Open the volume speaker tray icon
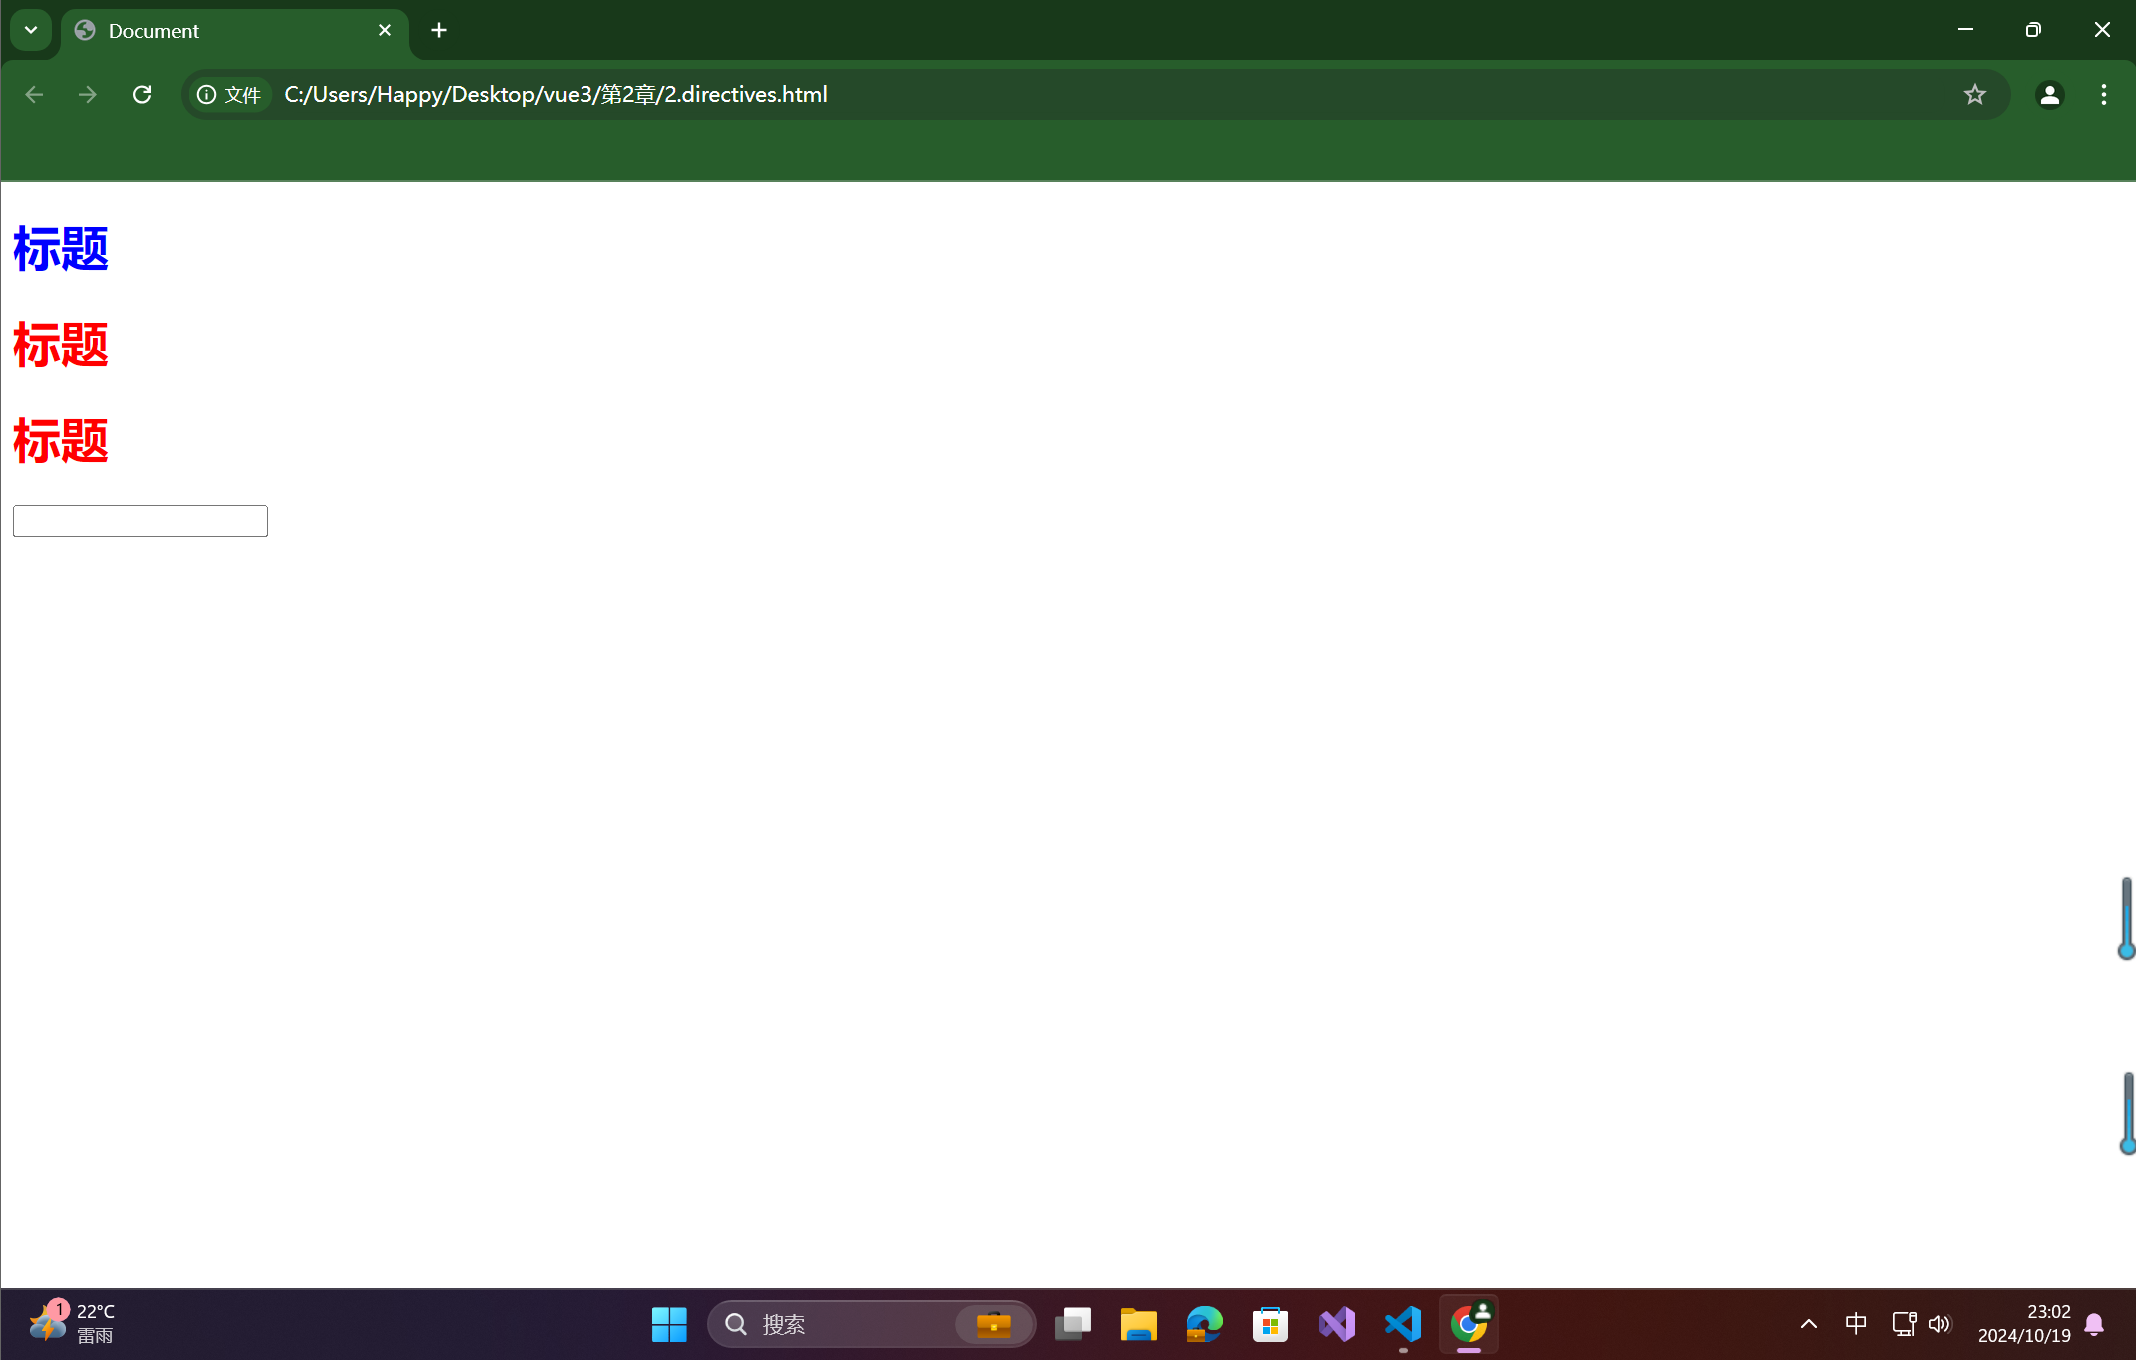 tap(1940, 1324)
